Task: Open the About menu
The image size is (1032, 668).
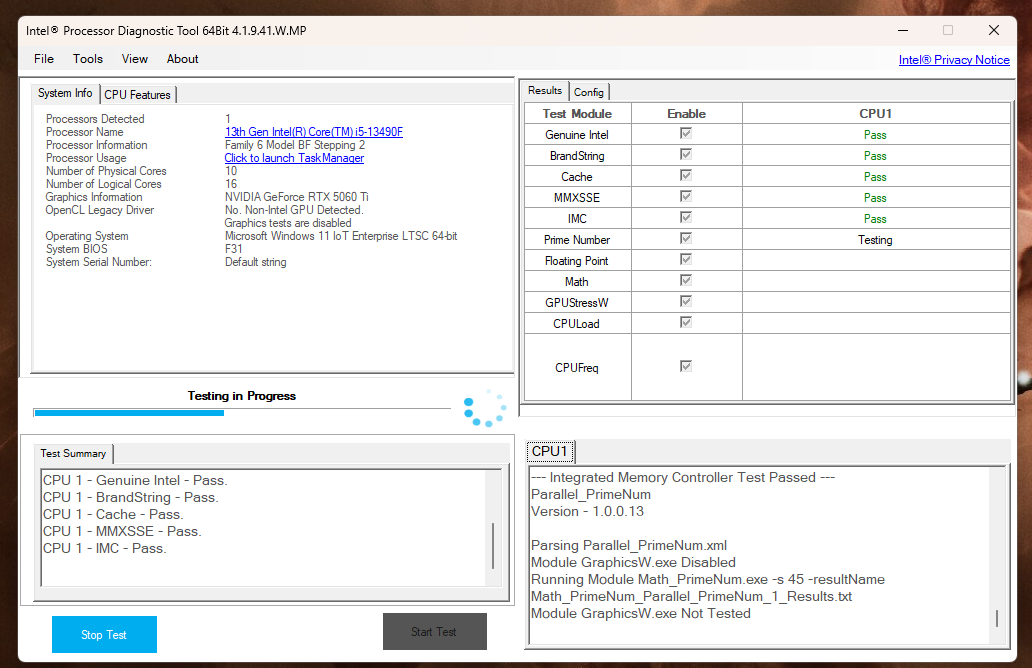Action: click(182, 59)
